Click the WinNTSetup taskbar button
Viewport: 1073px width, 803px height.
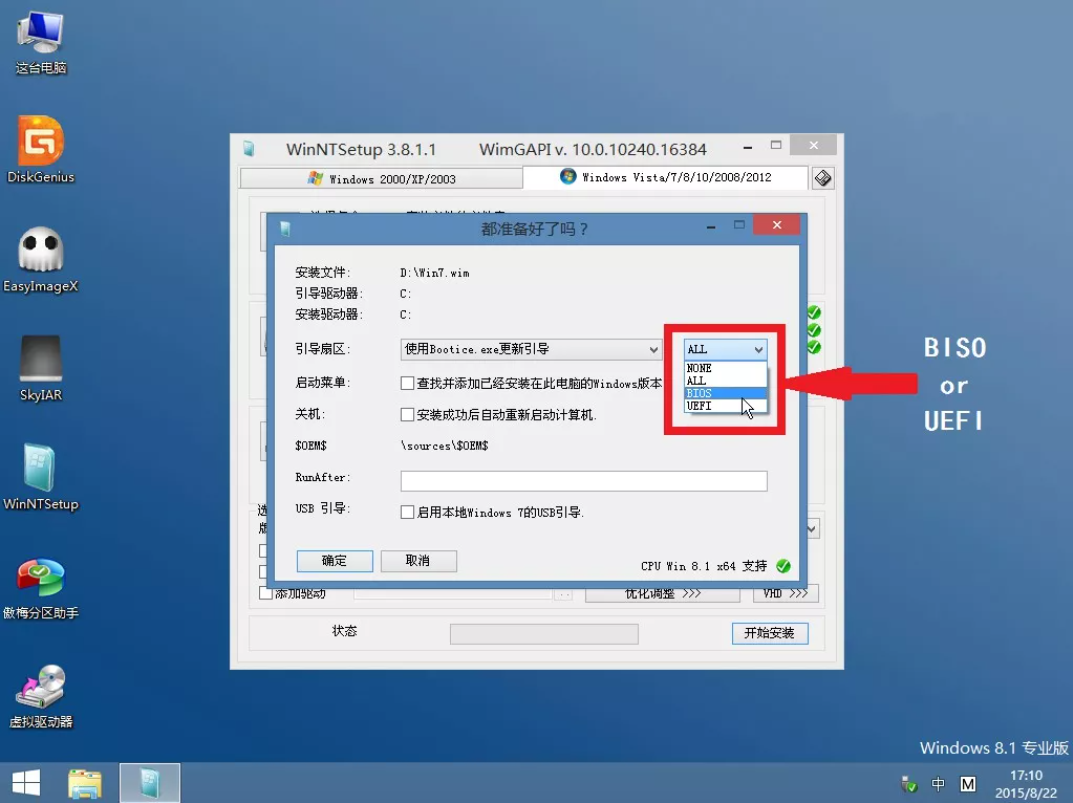[150, 782]
